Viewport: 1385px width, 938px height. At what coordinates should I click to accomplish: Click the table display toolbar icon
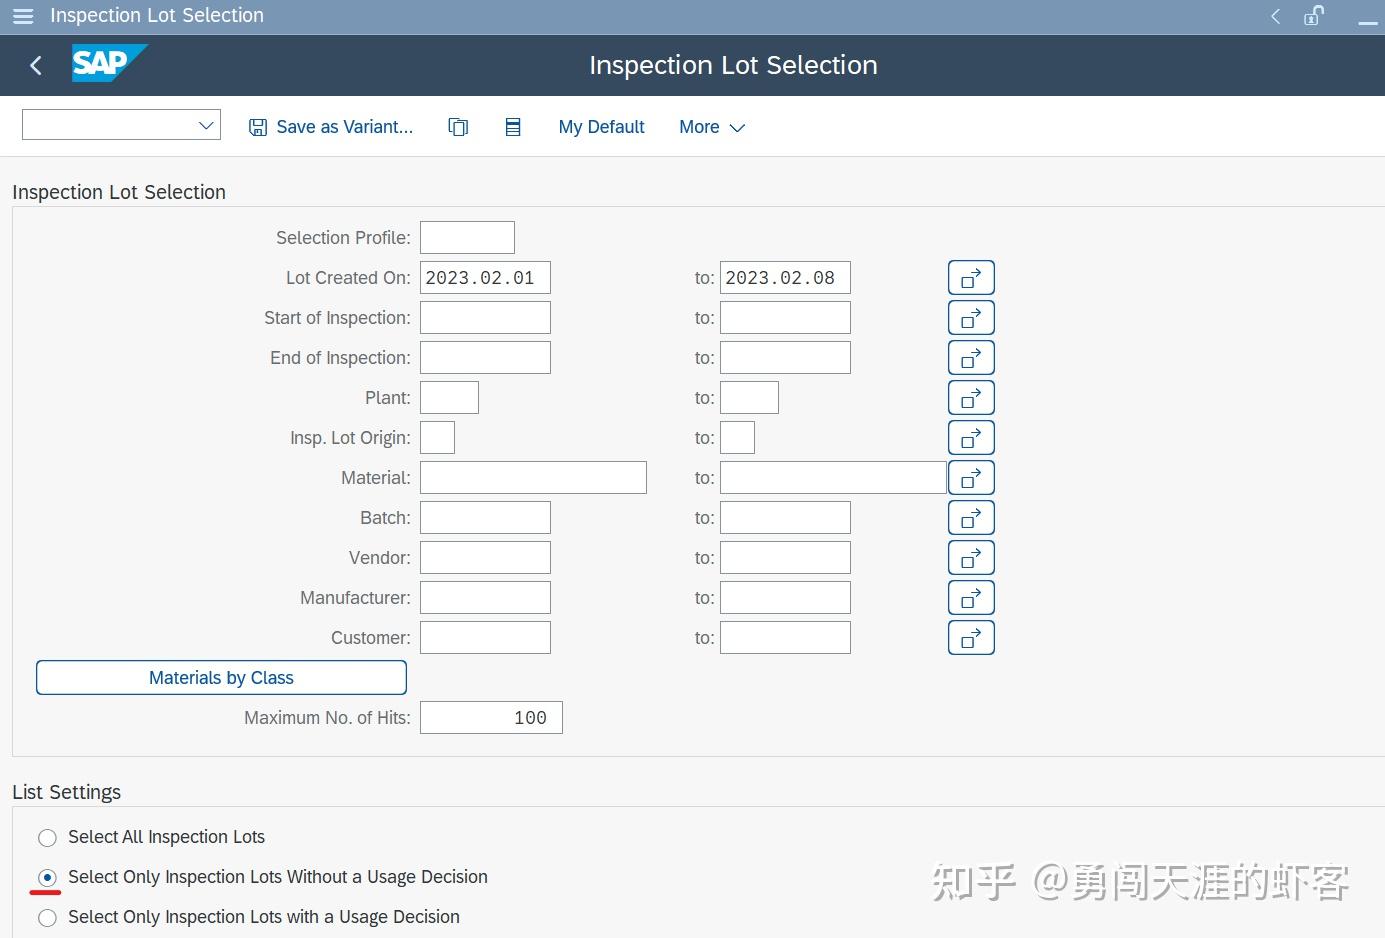513,126
